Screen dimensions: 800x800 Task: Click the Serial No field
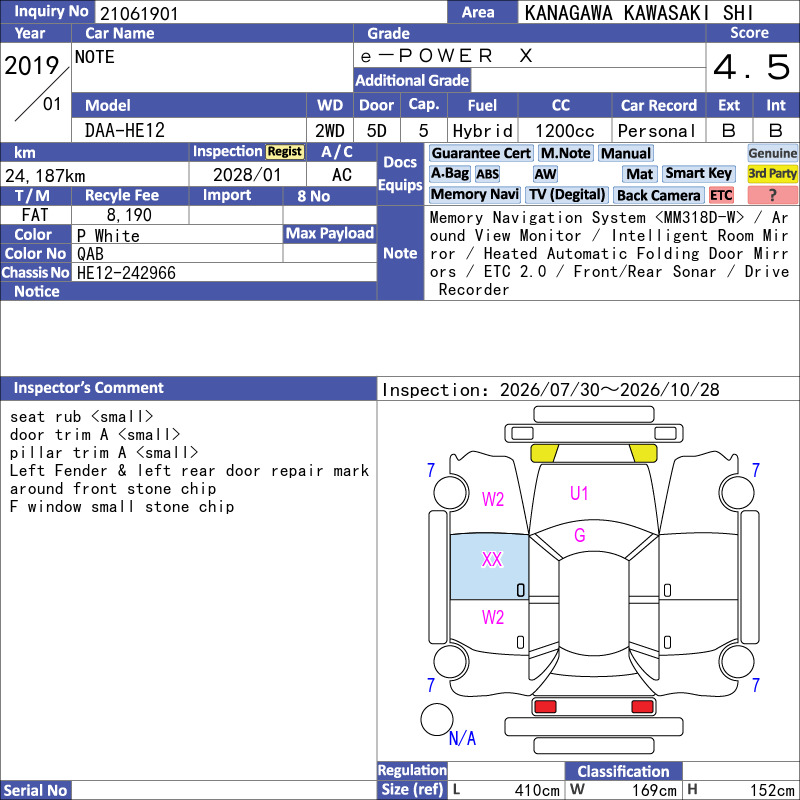pyautogui.click(x=224, y=790)
